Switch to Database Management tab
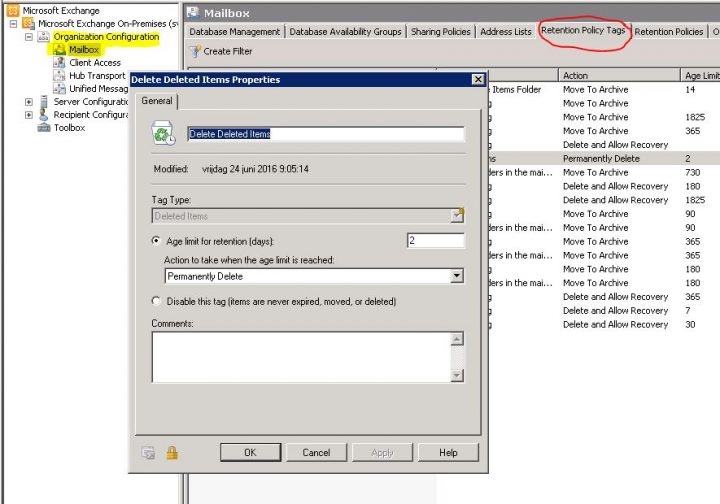The width and height of the screenshot is (720, 504). click(234, 32)
